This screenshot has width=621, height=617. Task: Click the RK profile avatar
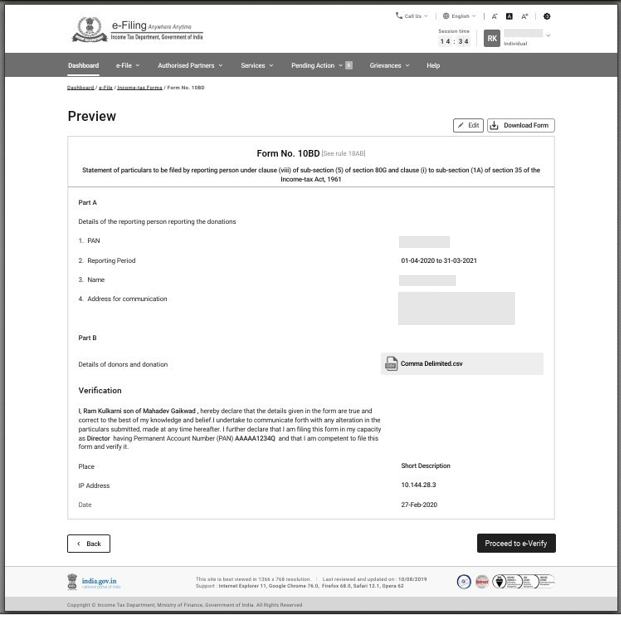(492, 38)
